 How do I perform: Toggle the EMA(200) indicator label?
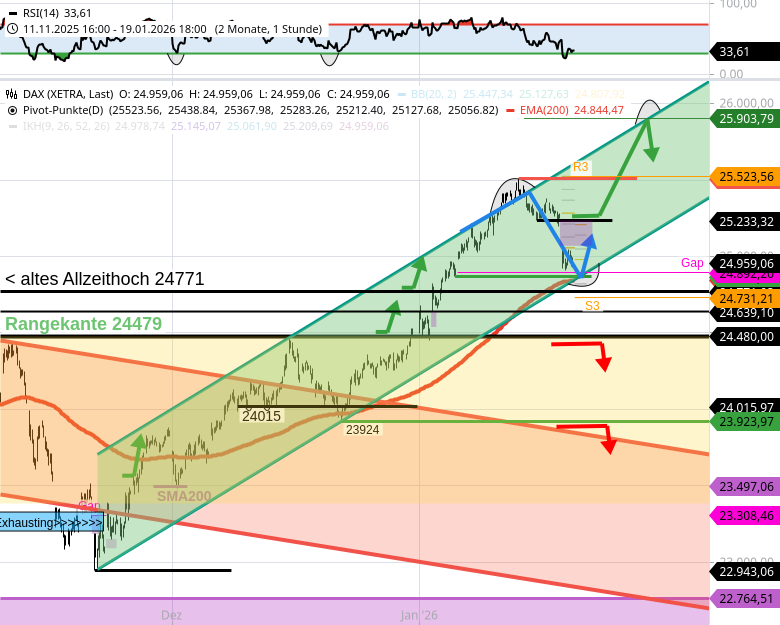point(543,110)
